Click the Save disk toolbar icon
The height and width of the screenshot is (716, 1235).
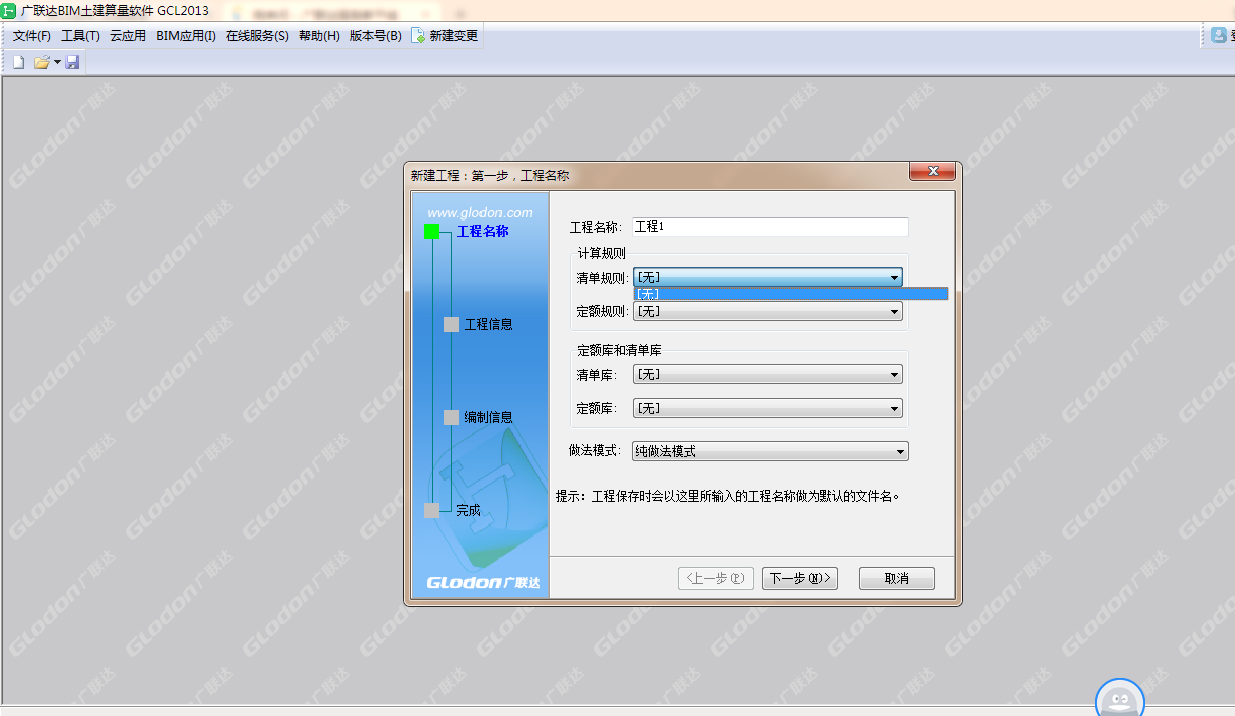[x=72, y=62]
